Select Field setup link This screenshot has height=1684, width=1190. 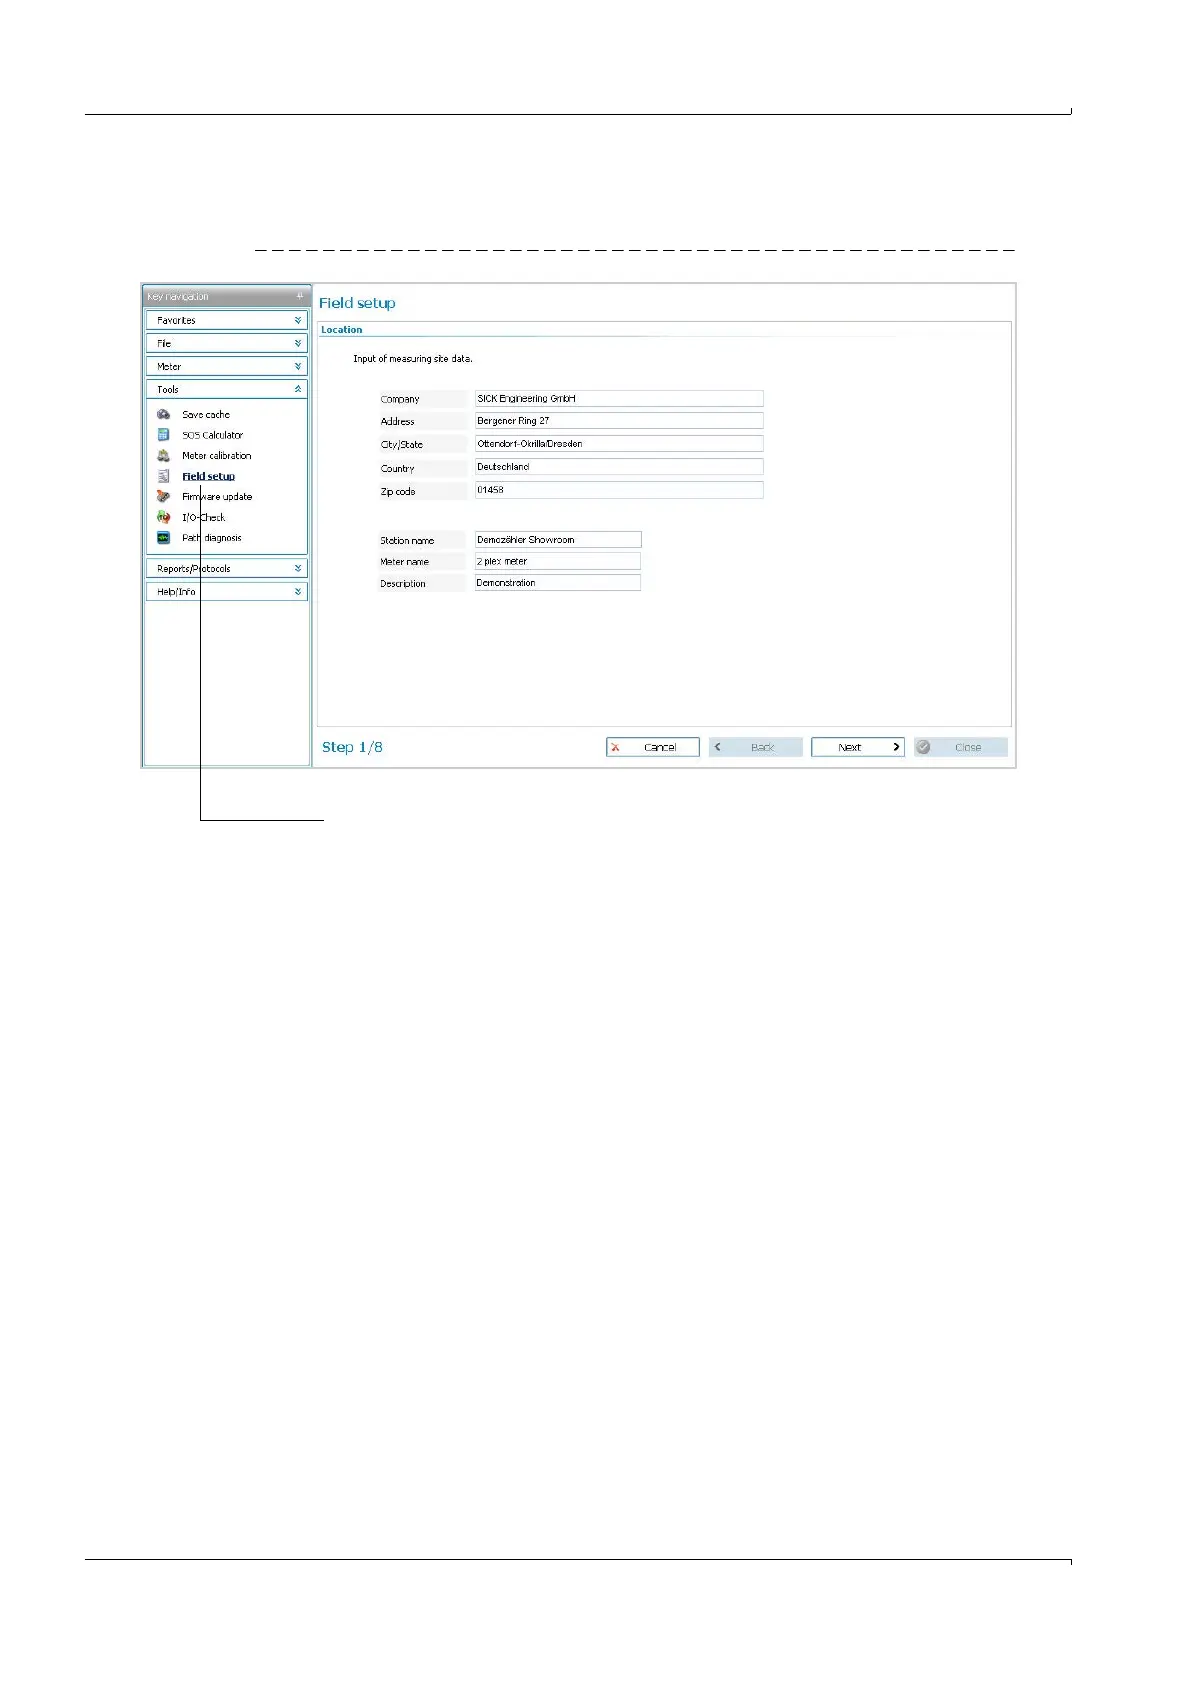[x=208, y=476]
